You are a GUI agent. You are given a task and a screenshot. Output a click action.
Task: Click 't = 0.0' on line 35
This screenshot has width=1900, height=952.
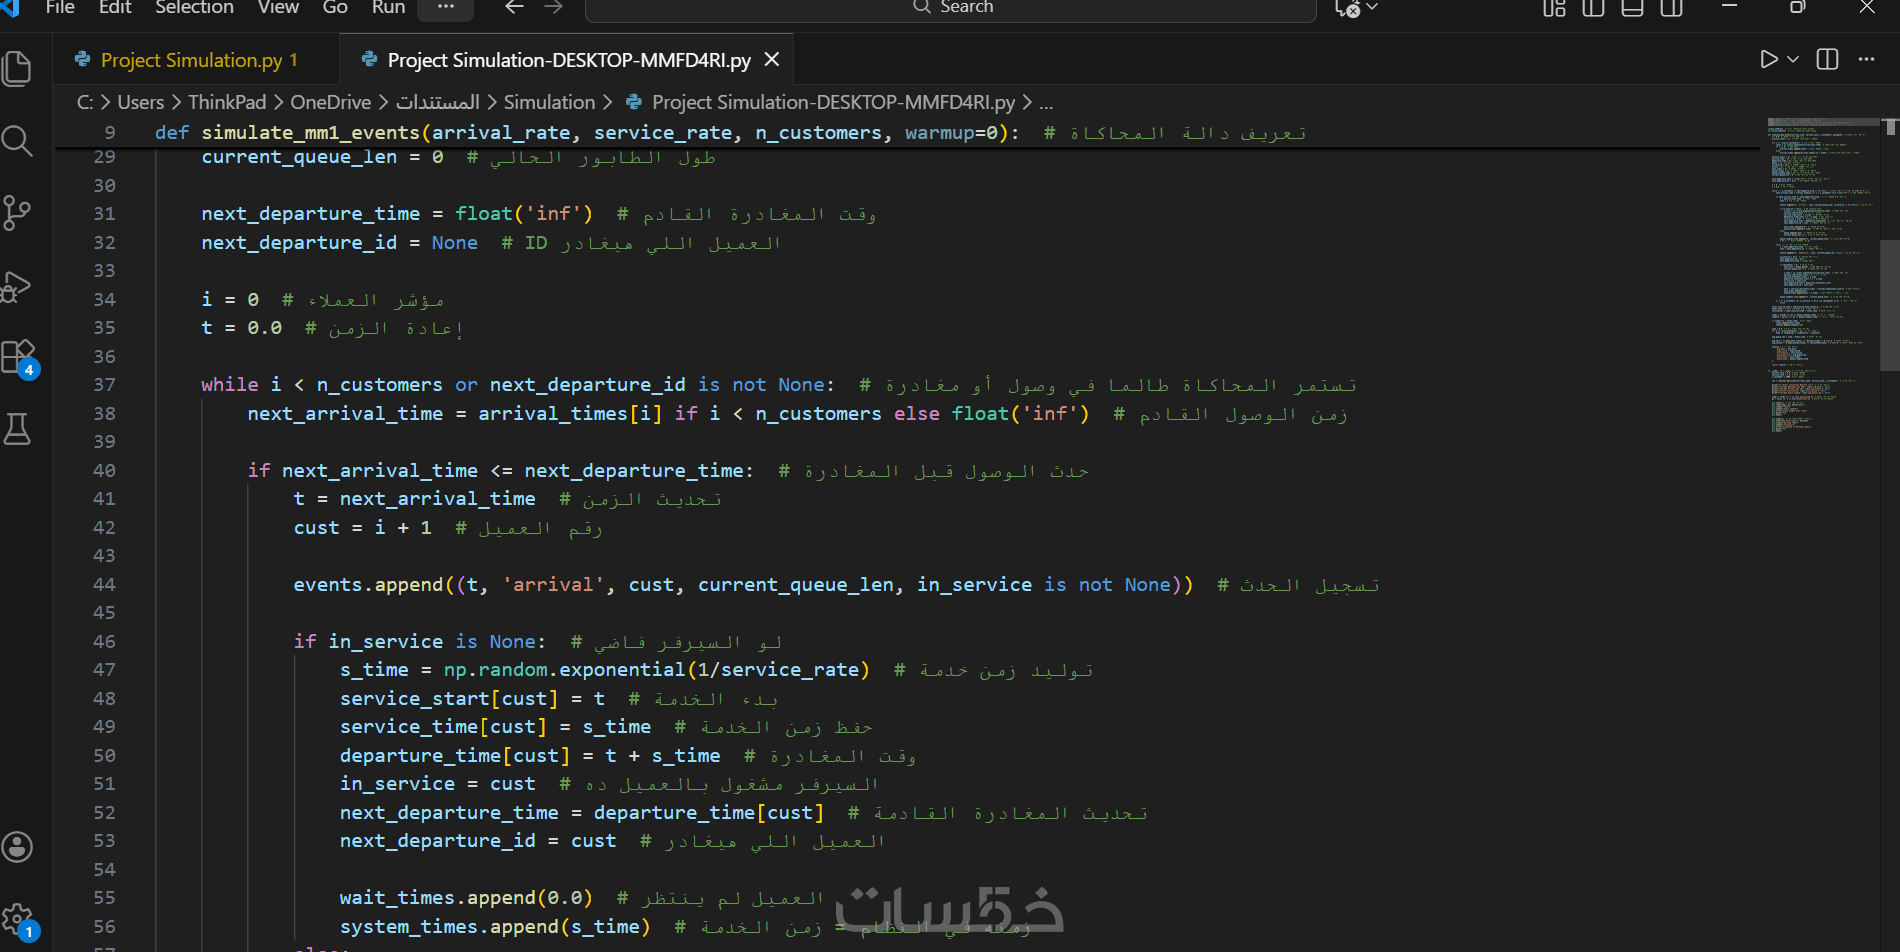241,328
